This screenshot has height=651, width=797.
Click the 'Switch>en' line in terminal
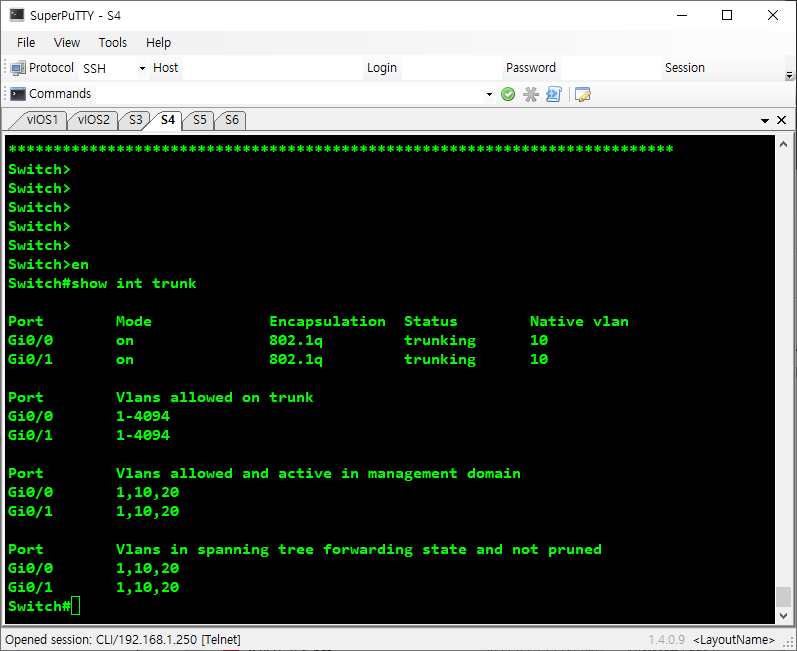[48, 264]
